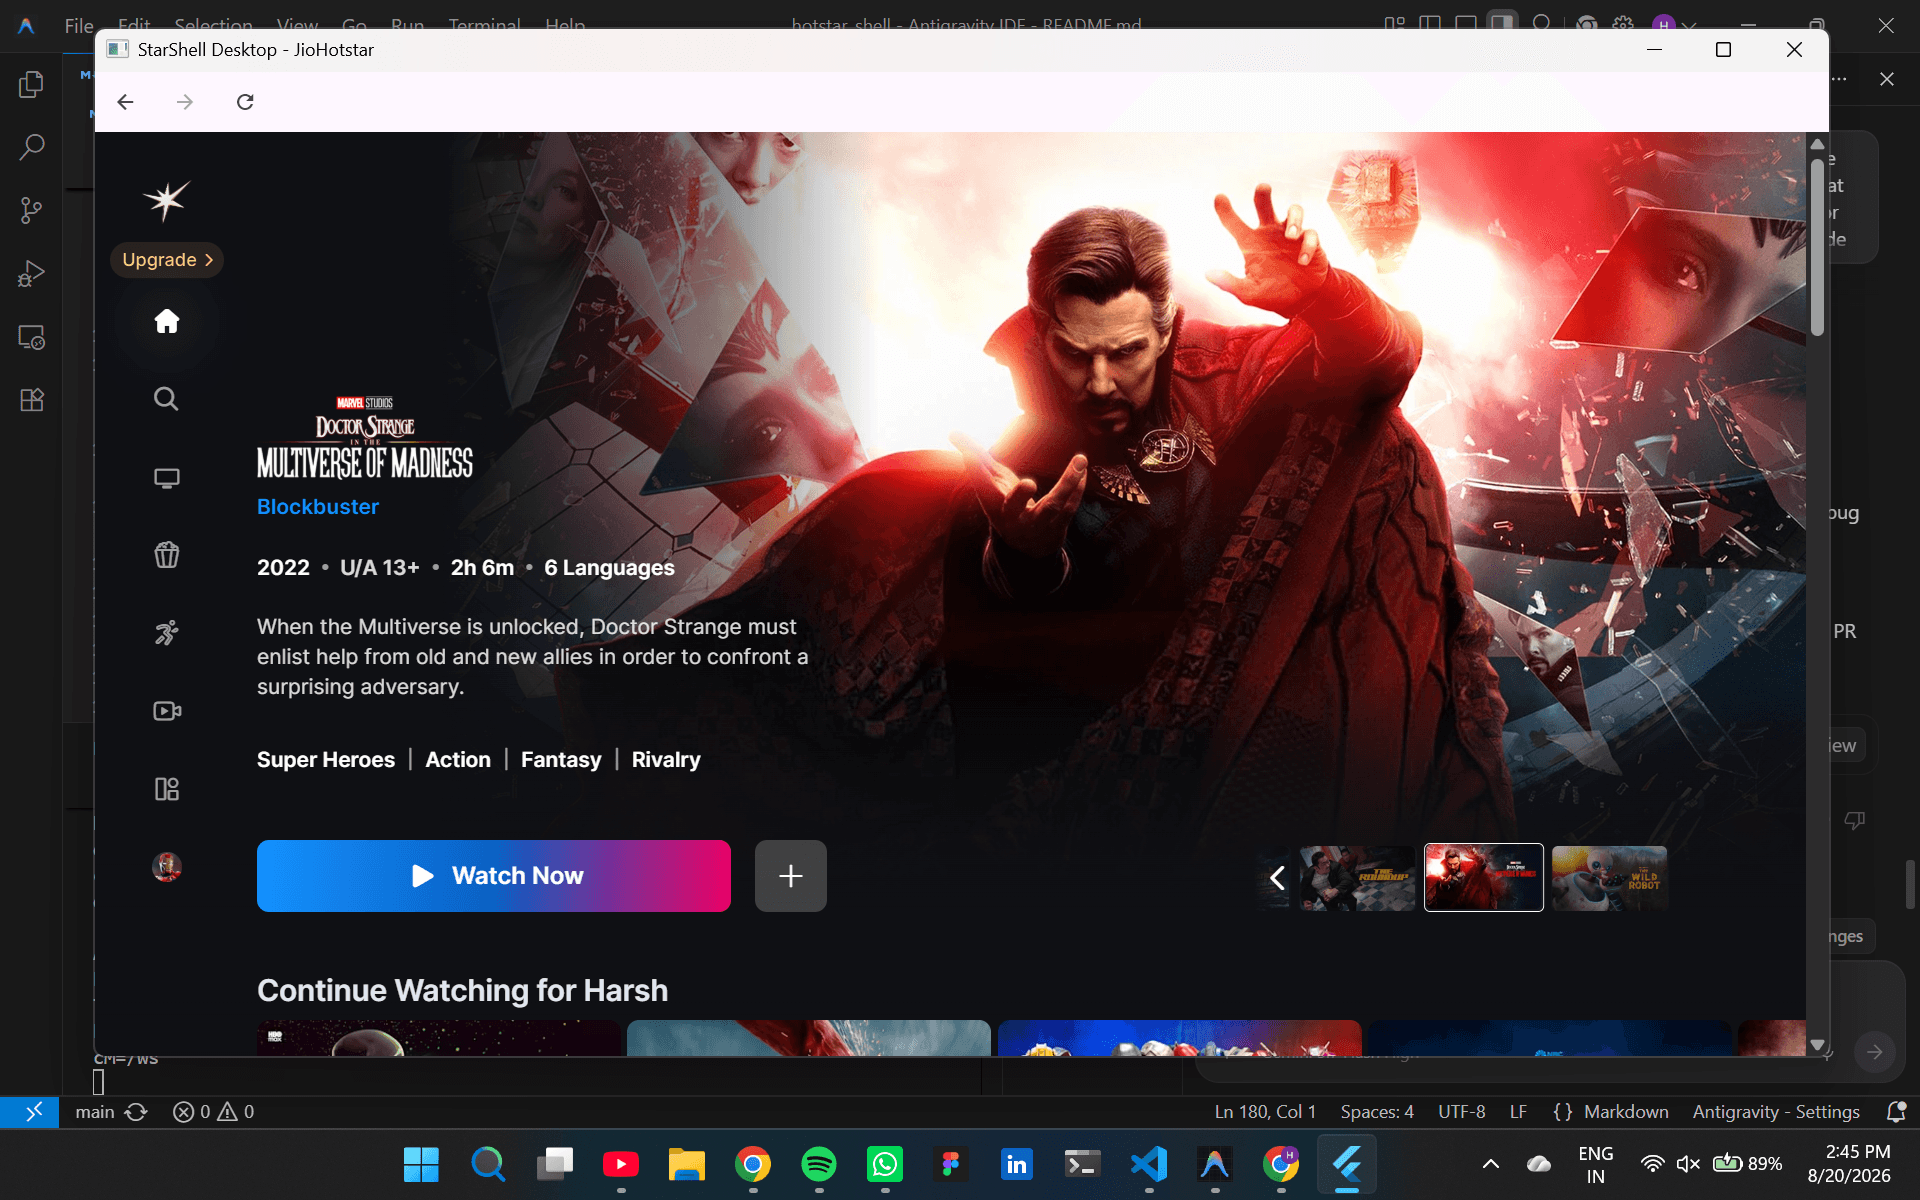Open the Sports icon in sidebar
1920x1200 pixels.
pyautogui.click(x=167, y=632)
